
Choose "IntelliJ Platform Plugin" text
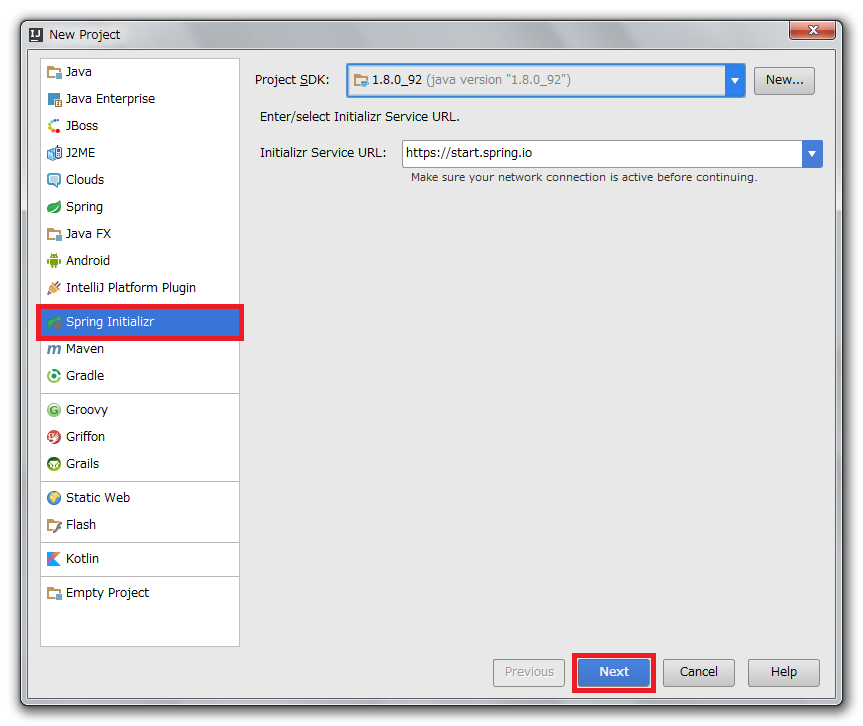tap(131, 288)
